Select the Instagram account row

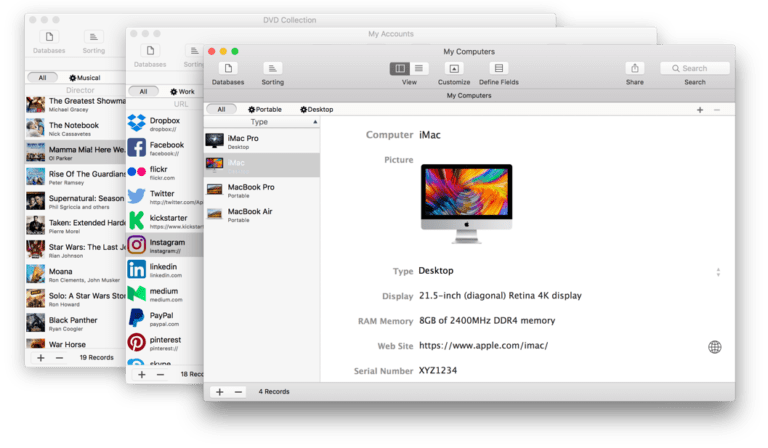pos(165,245)
